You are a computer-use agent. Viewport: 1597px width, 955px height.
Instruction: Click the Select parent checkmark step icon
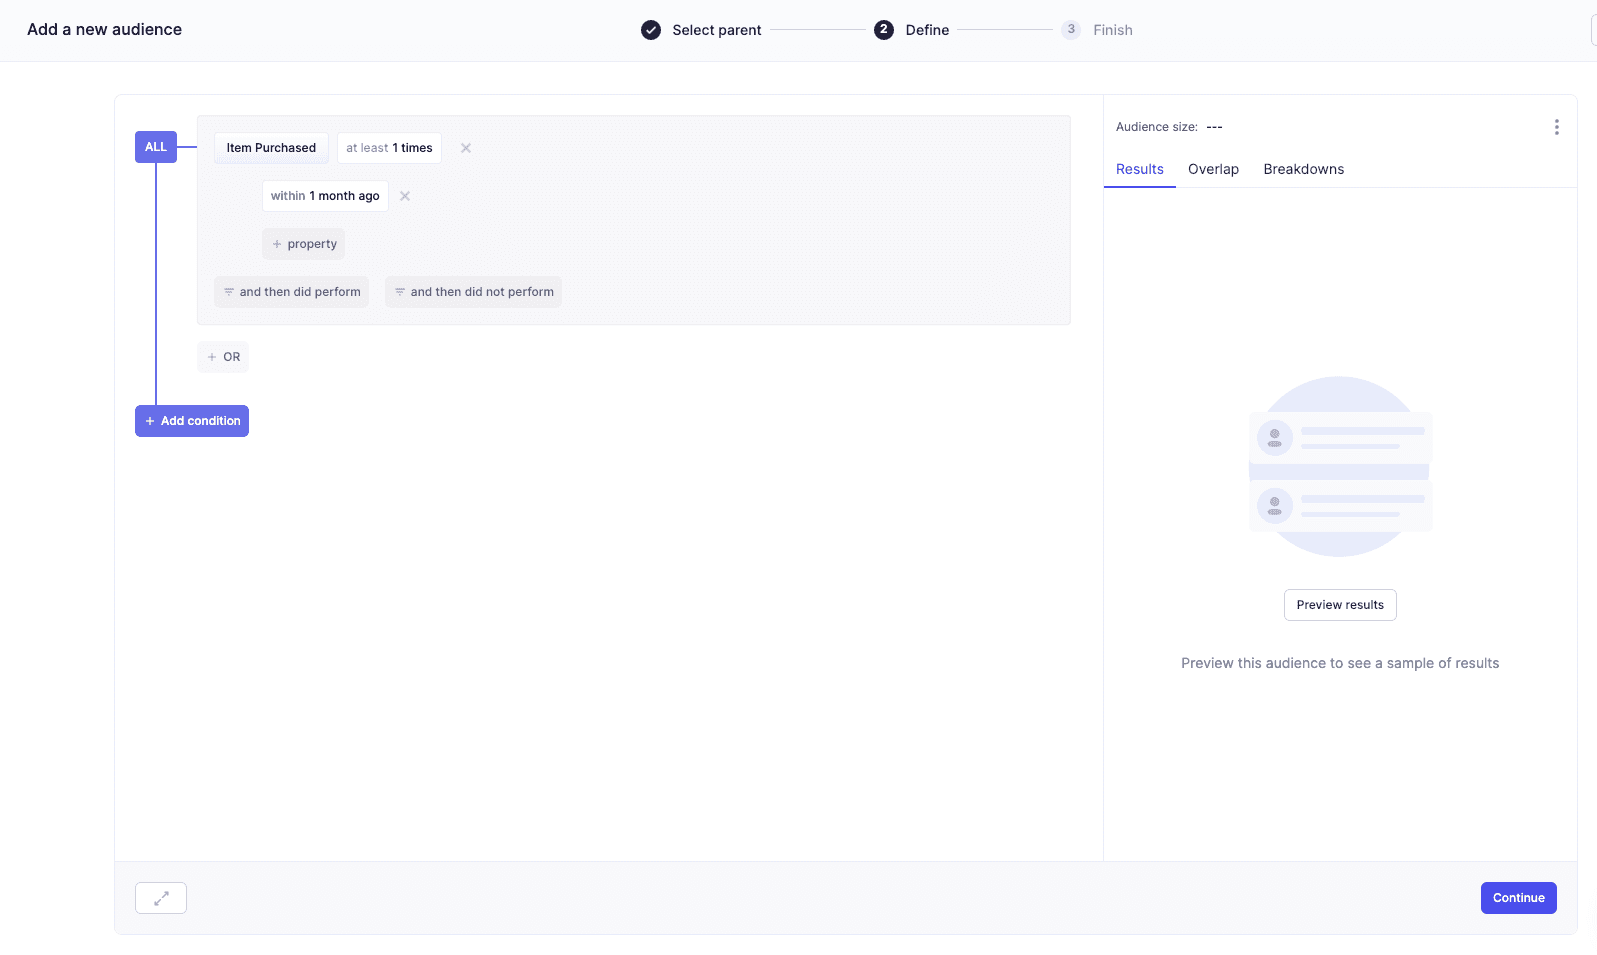click(651, 30)
